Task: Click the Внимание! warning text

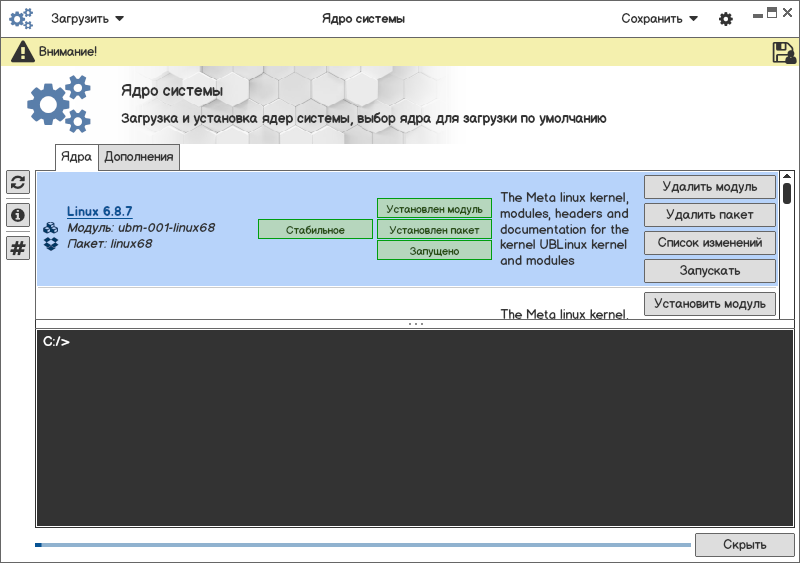Action: coord(68,52)
